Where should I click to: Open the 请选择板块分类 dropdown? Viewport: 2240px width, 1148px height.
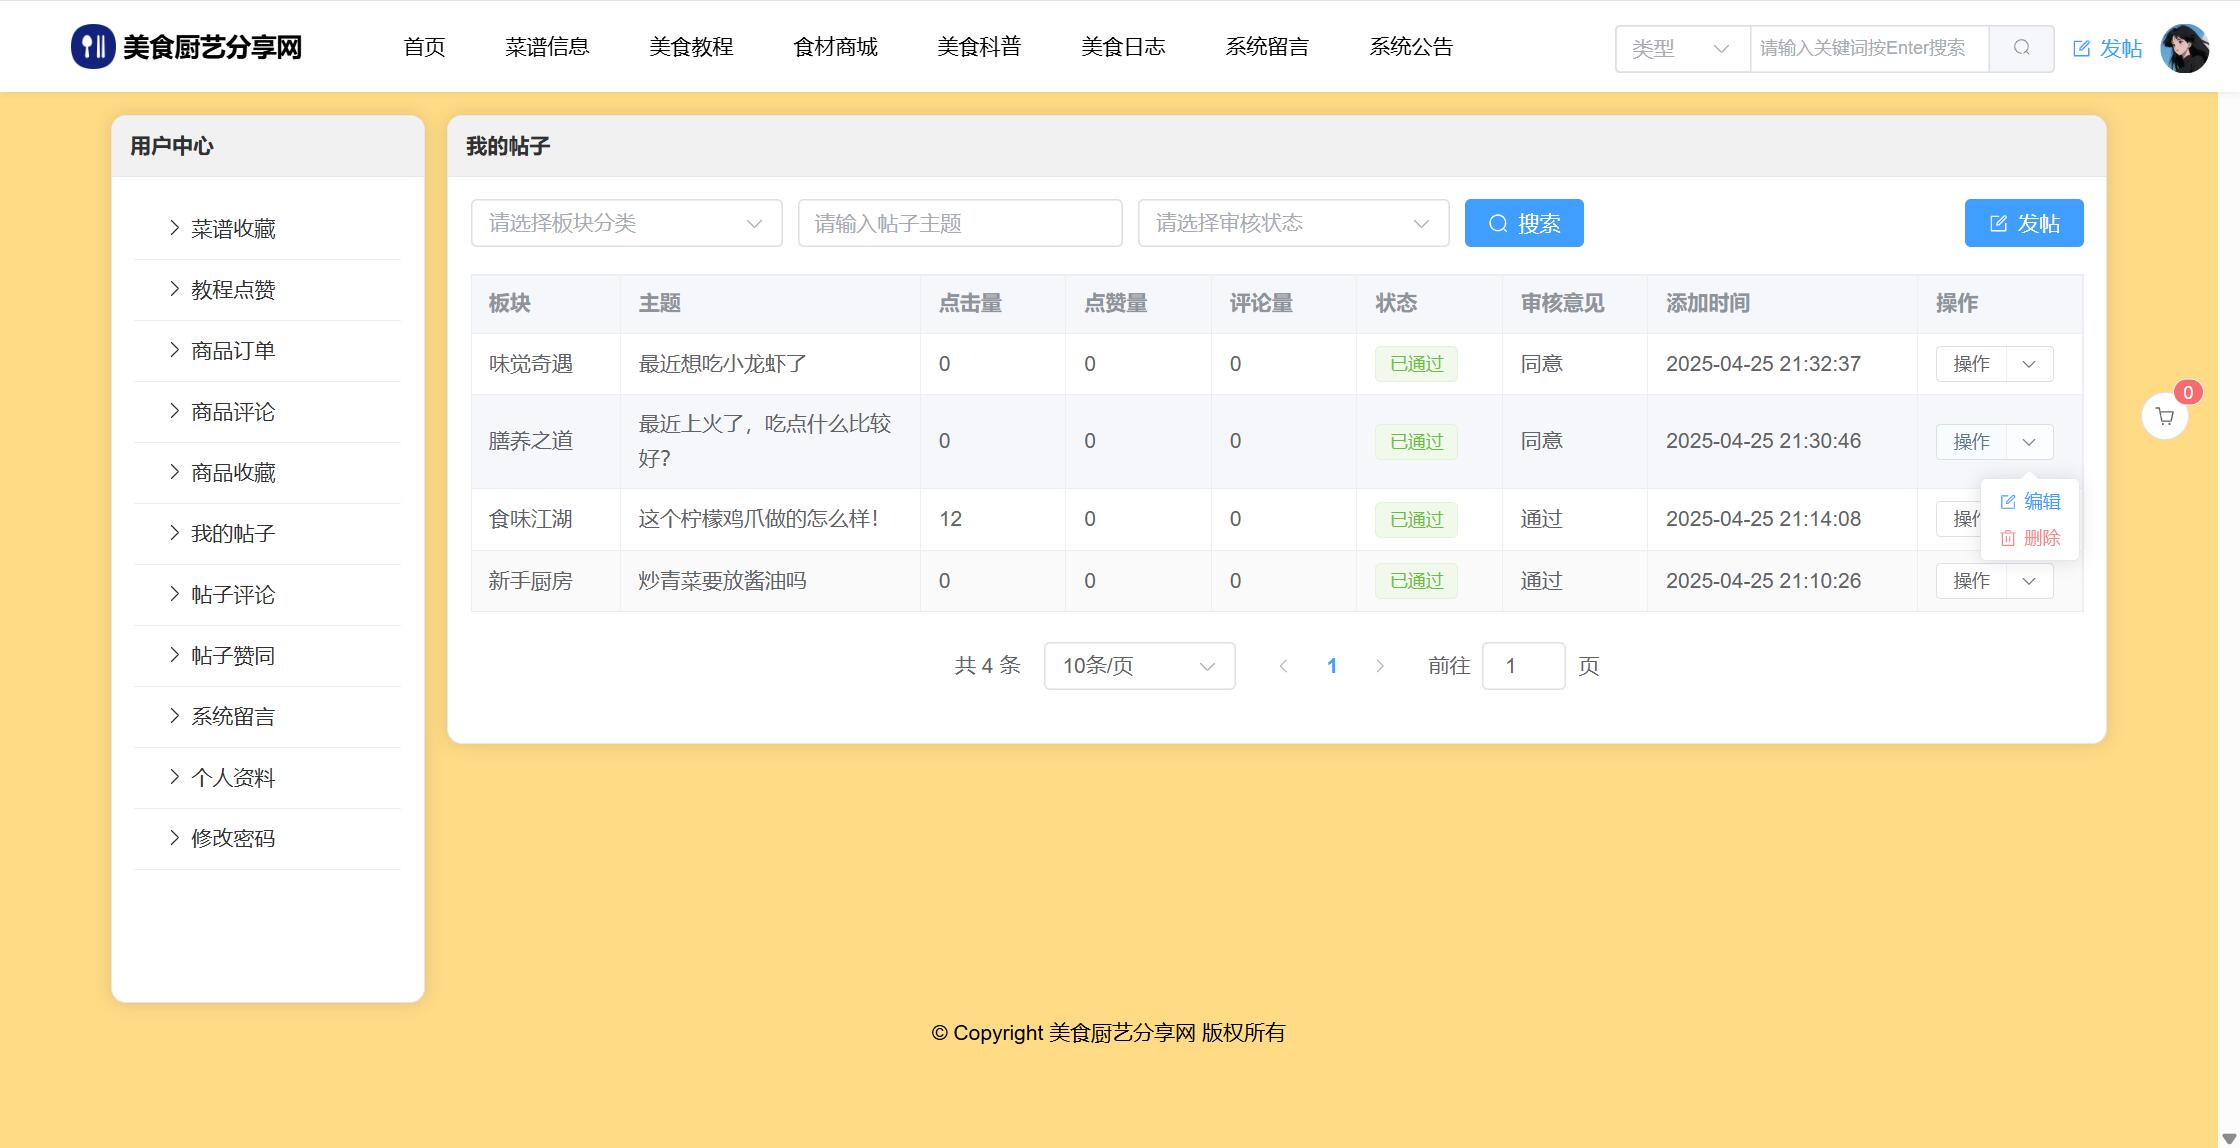(626, 223)
